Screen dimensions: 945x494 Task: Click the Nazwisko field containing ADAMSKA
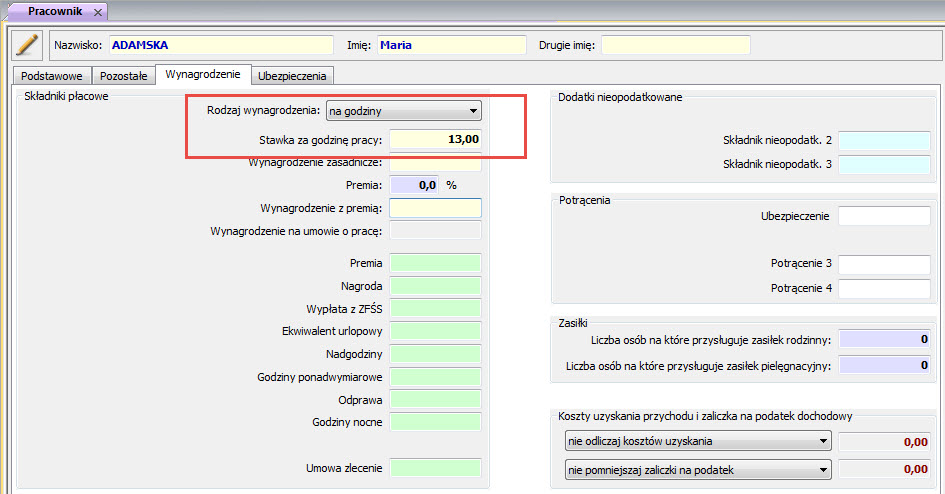(220, 45)
